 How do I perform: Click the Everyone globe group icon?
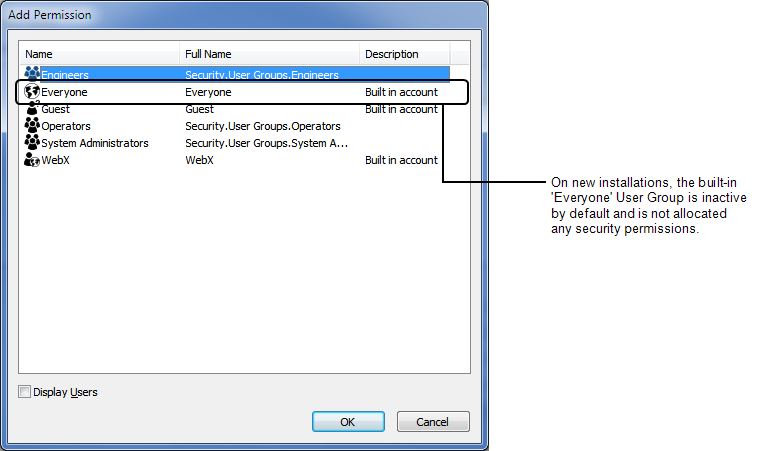coord(32,92)
